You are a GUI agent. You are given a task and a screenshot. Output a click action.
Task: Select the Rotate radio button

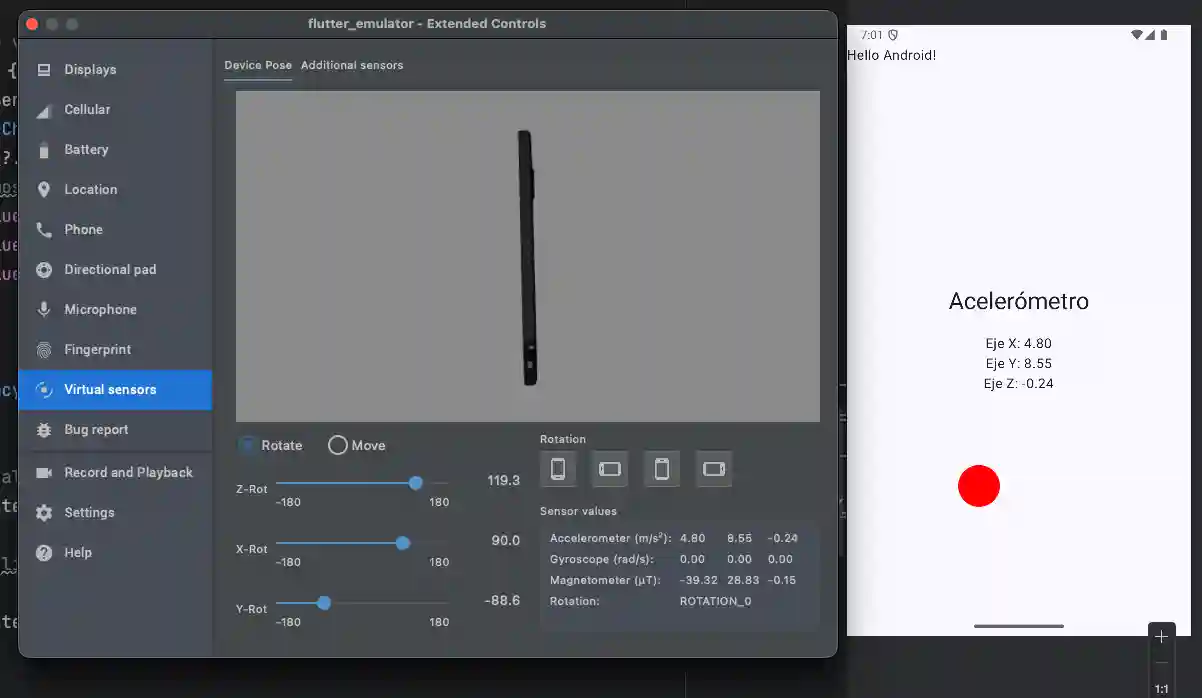pyautogui.click(x=247, y=445)
